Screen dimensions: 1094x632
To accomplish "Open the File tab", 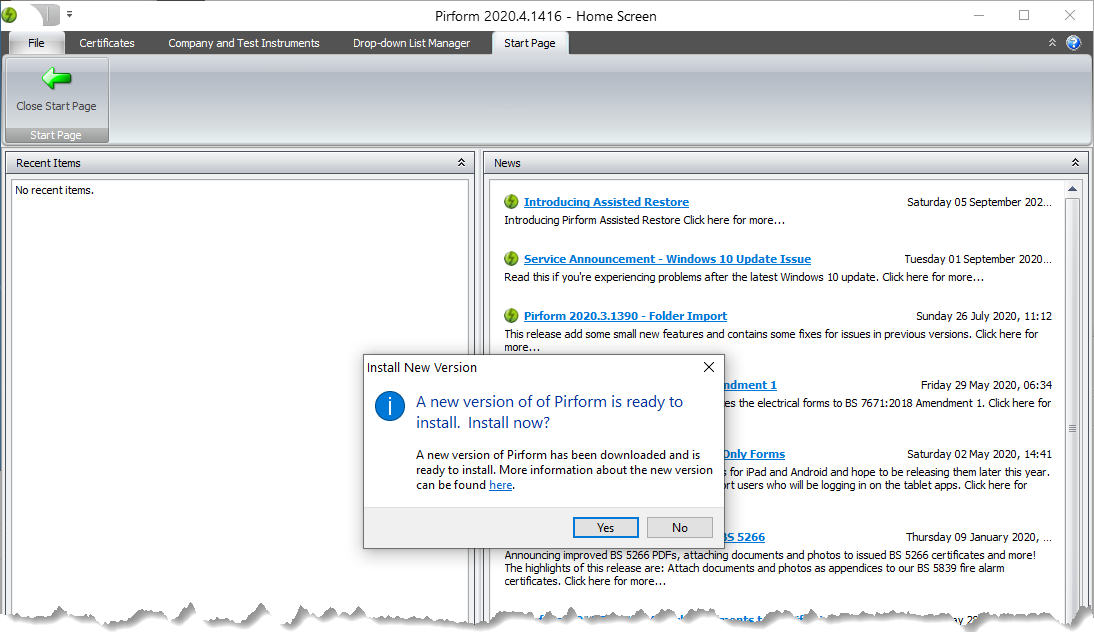I will pyautogui.click(x=36, y=43).
